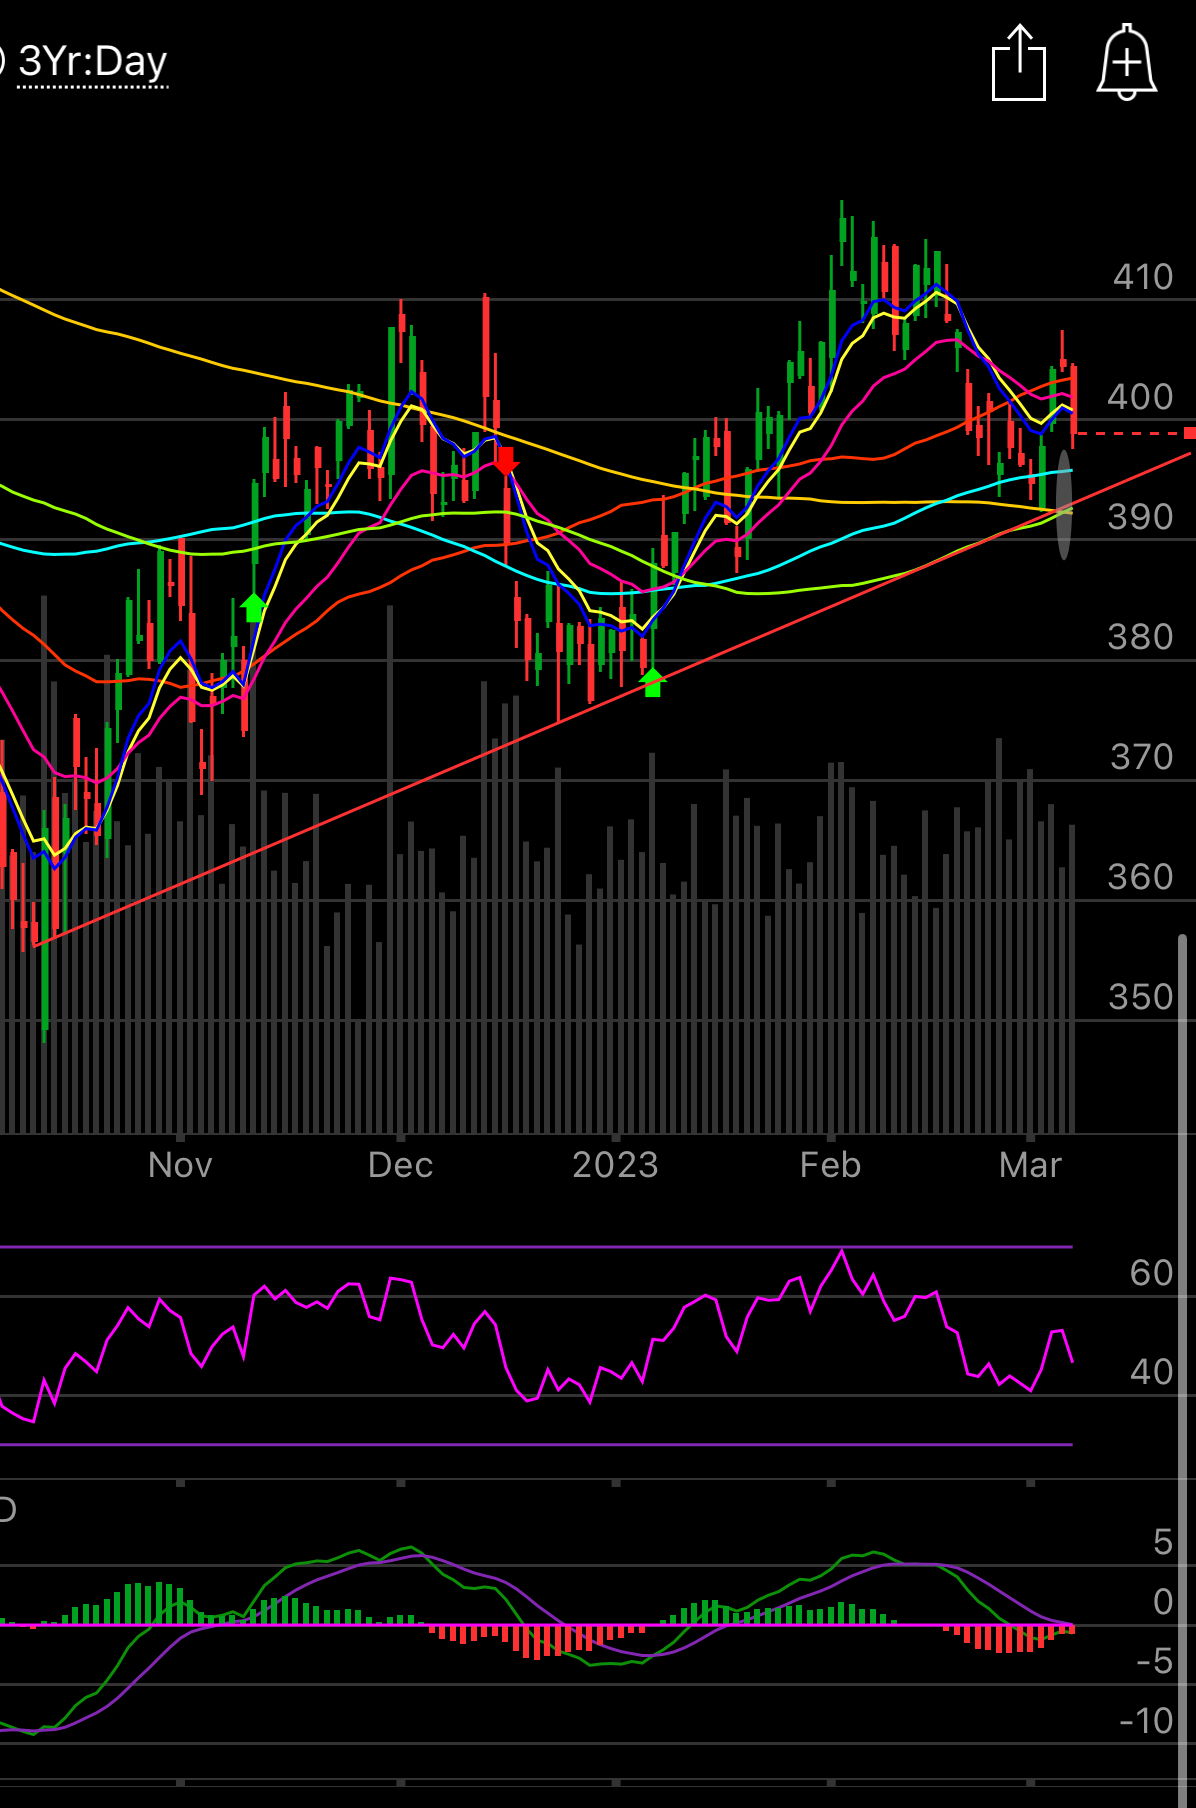The height and width of the screenshot is (1808, 1196).
Task: Tap the Nov date label
Action: [x=180, y=1165]
